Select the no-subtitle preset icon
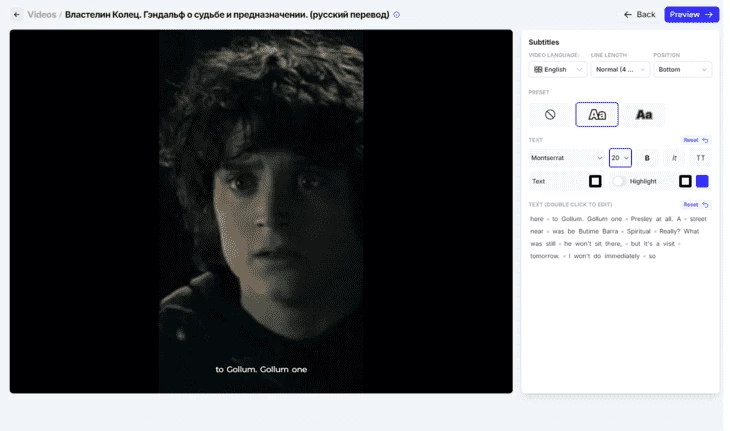The height and width of the screenshot is (431, 730). [550, 114]
